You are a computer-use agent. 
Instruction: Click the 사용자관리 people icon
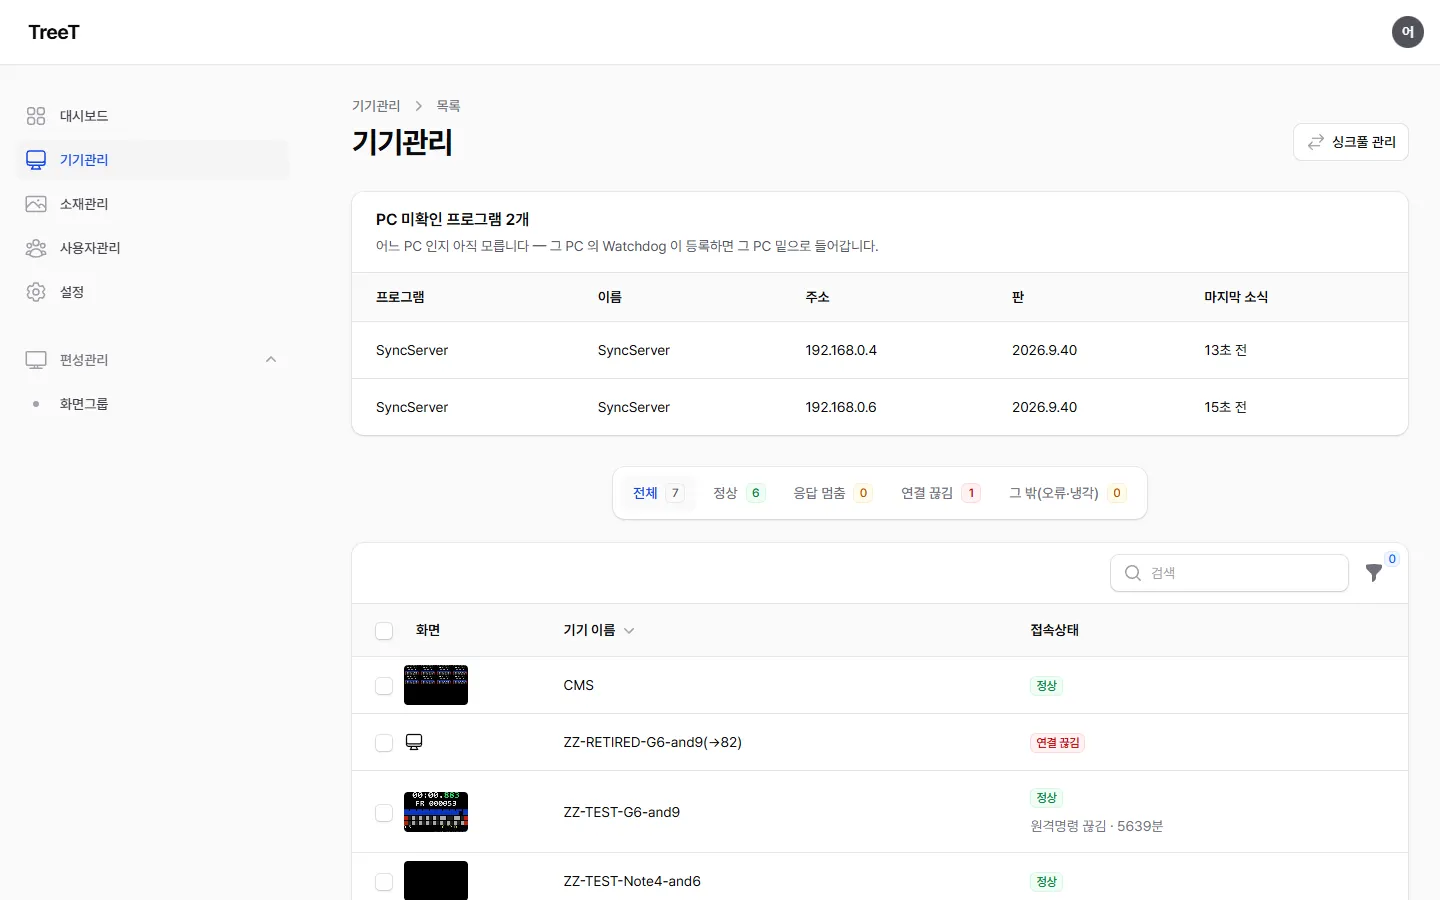(36, 248)
